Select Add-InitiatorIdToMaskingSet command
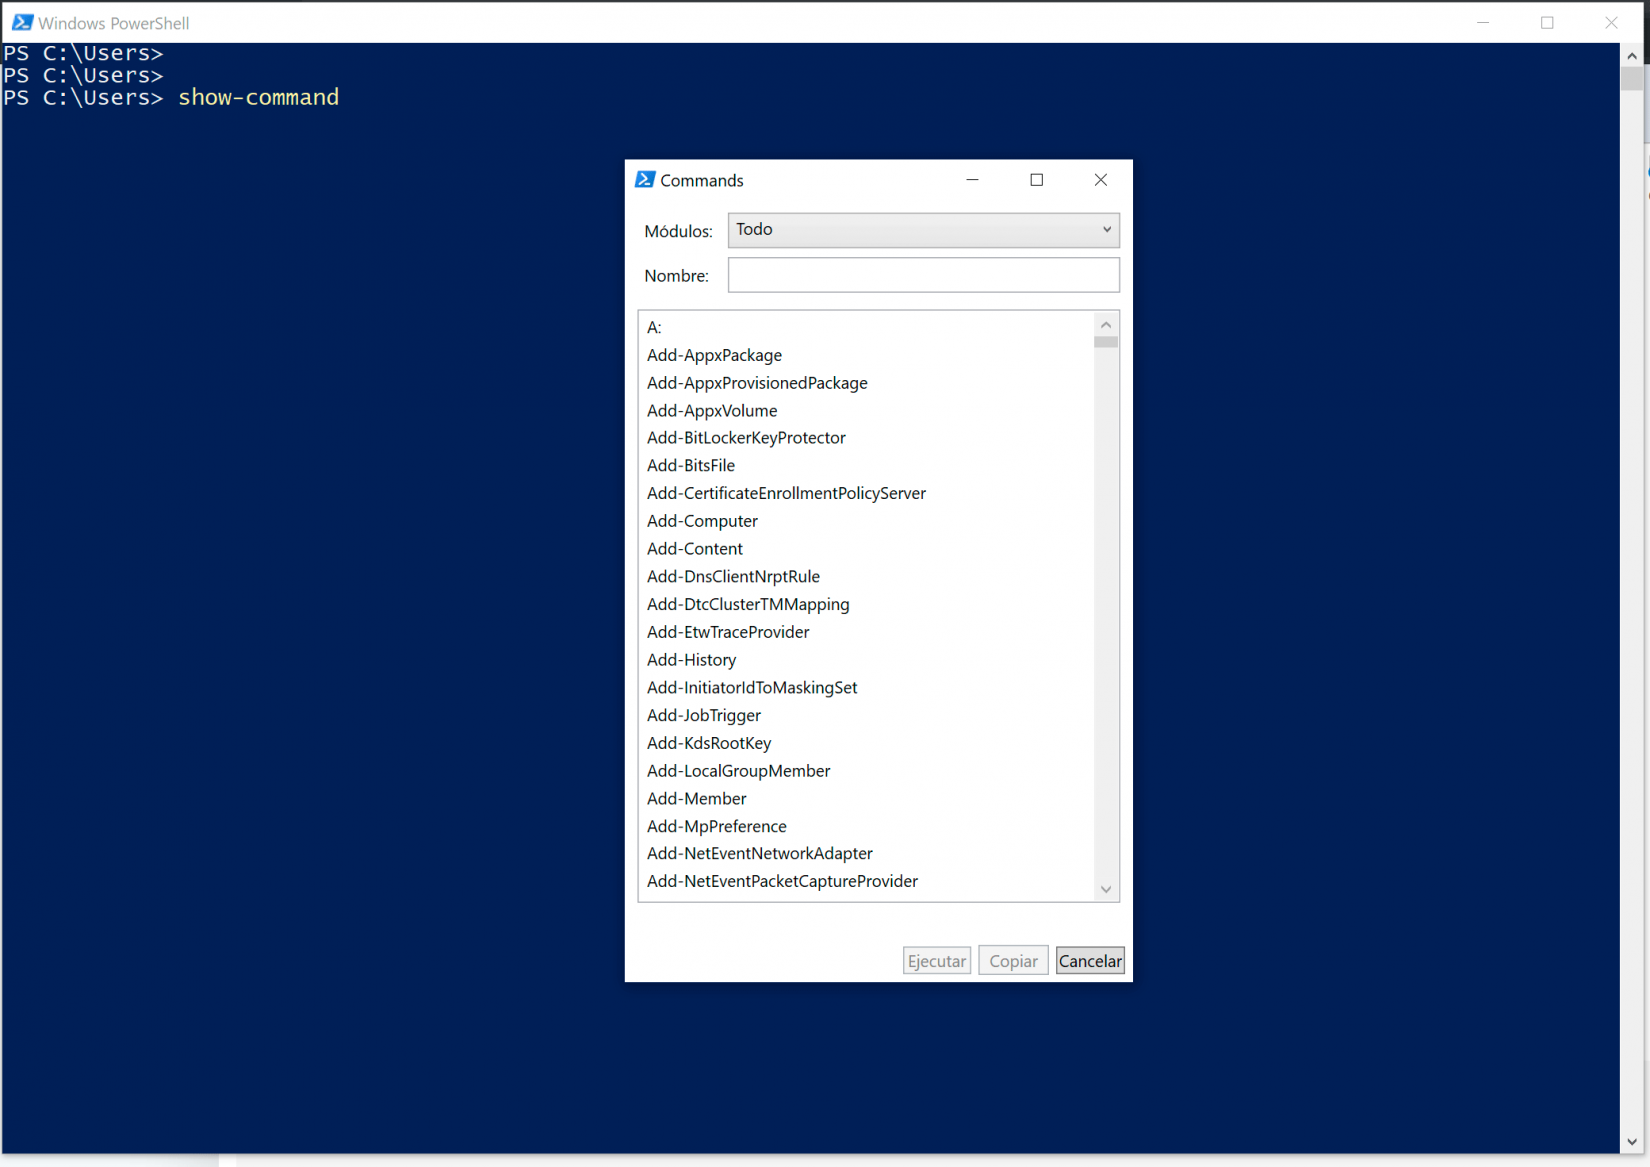The width and height of the screenshot is (1650, 1167). click(752, 688)
